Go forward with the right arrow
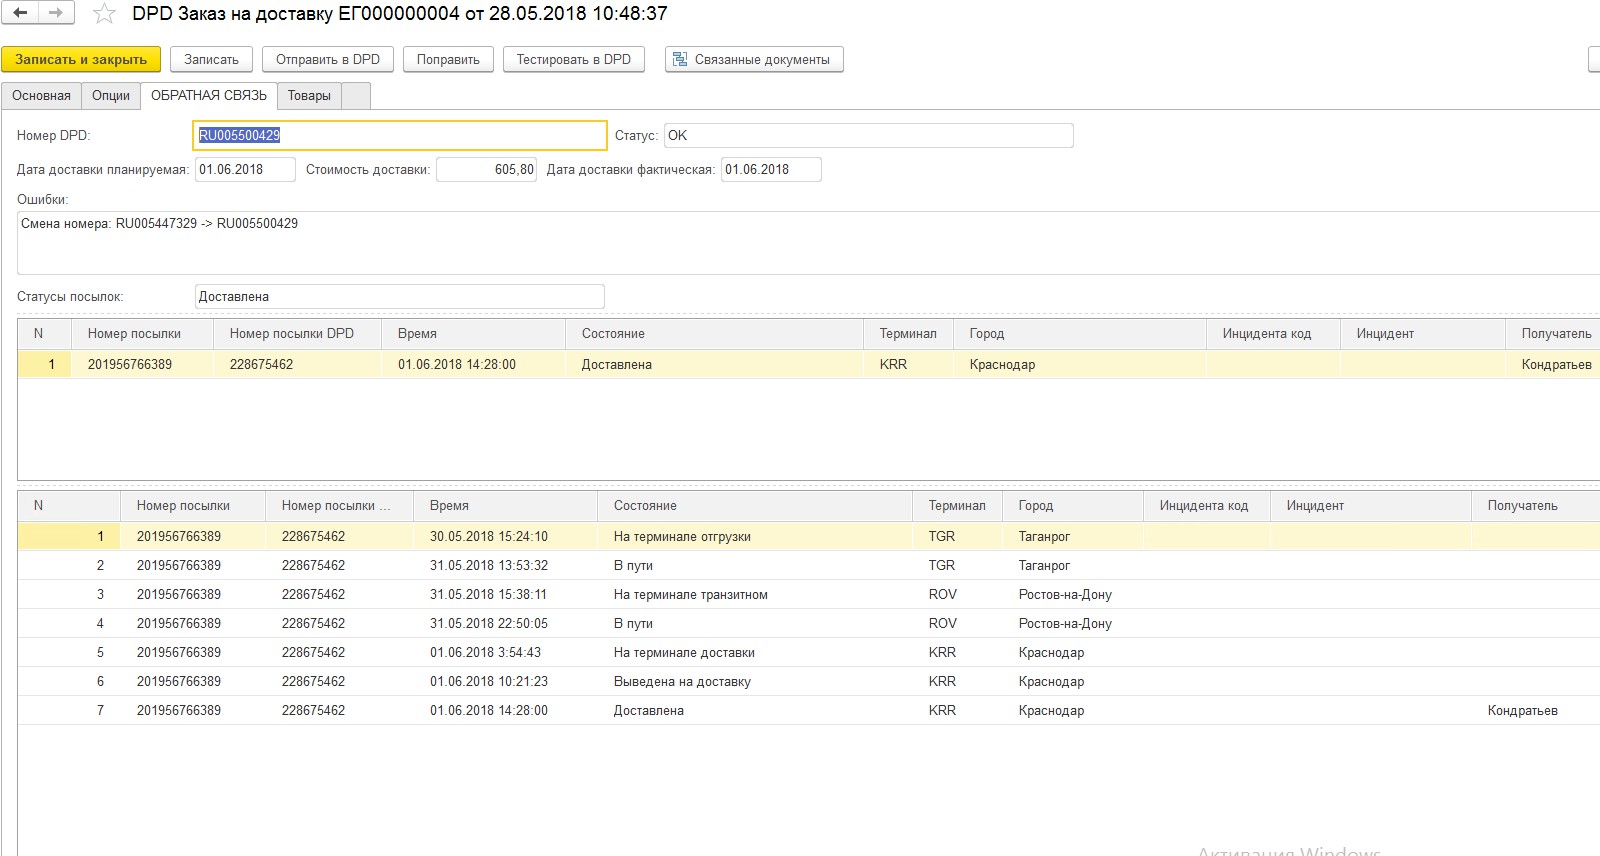This screenshot has height=856, width=1600. point(56,13)
